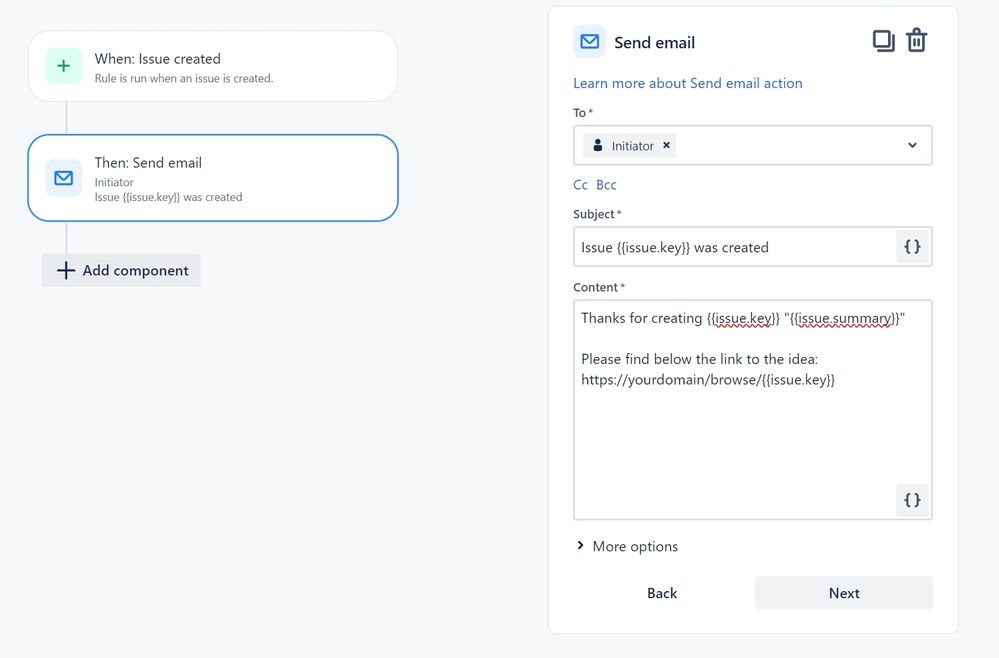Open smart values braces in the Content field
Screen dimensions: 999x658
[912, 499]
